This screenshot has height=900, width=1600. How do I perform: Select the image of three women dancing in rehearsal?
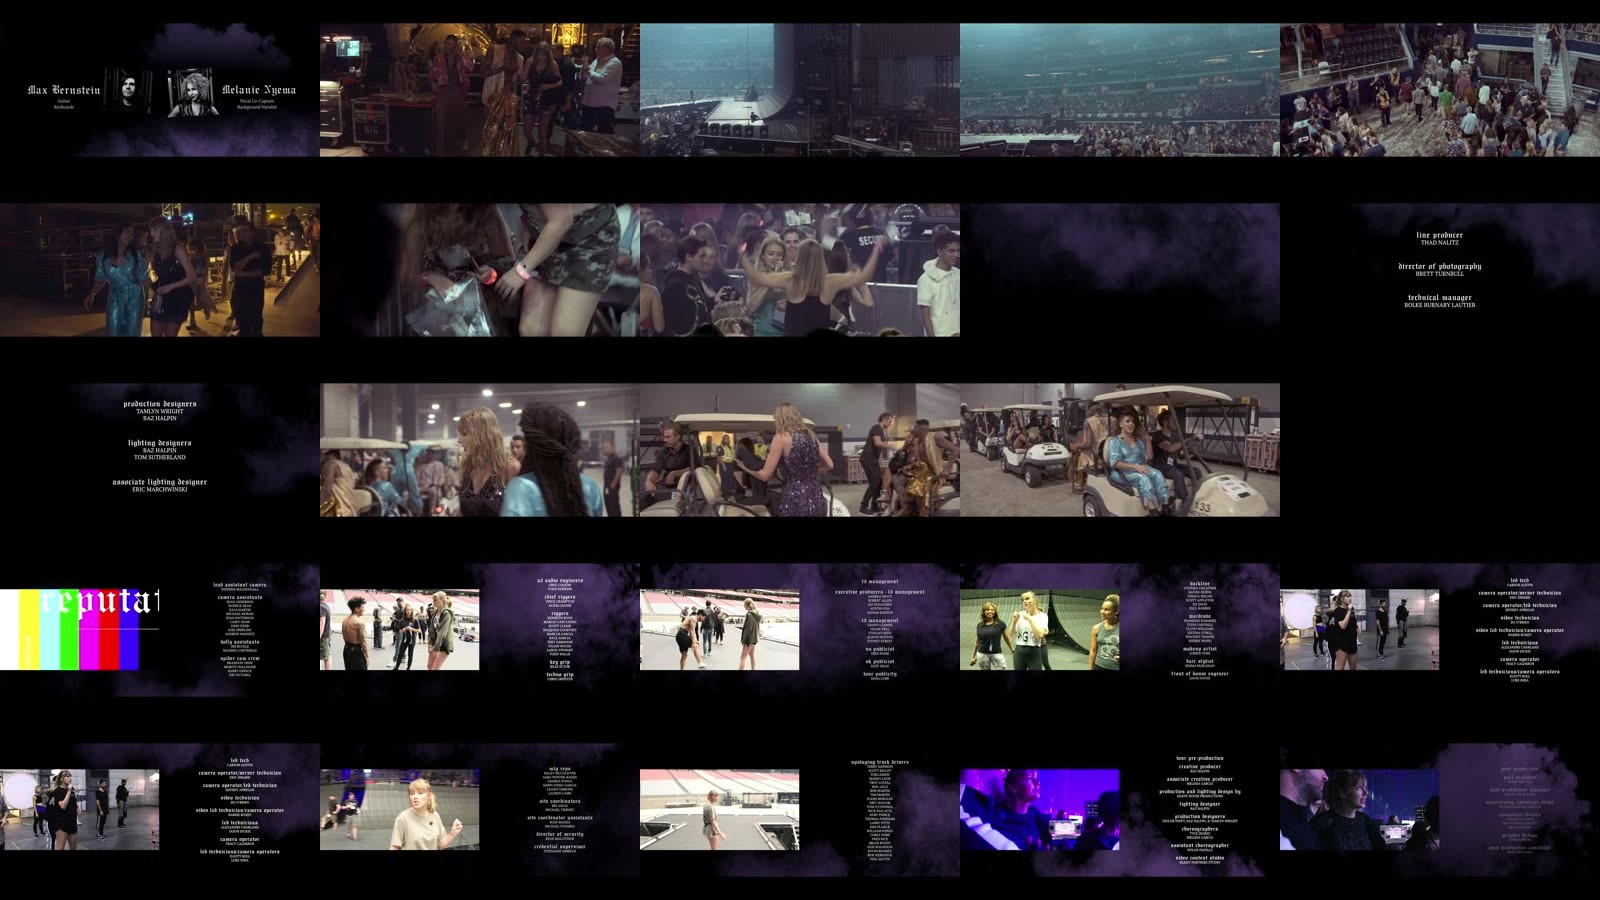pos(1040,629)
